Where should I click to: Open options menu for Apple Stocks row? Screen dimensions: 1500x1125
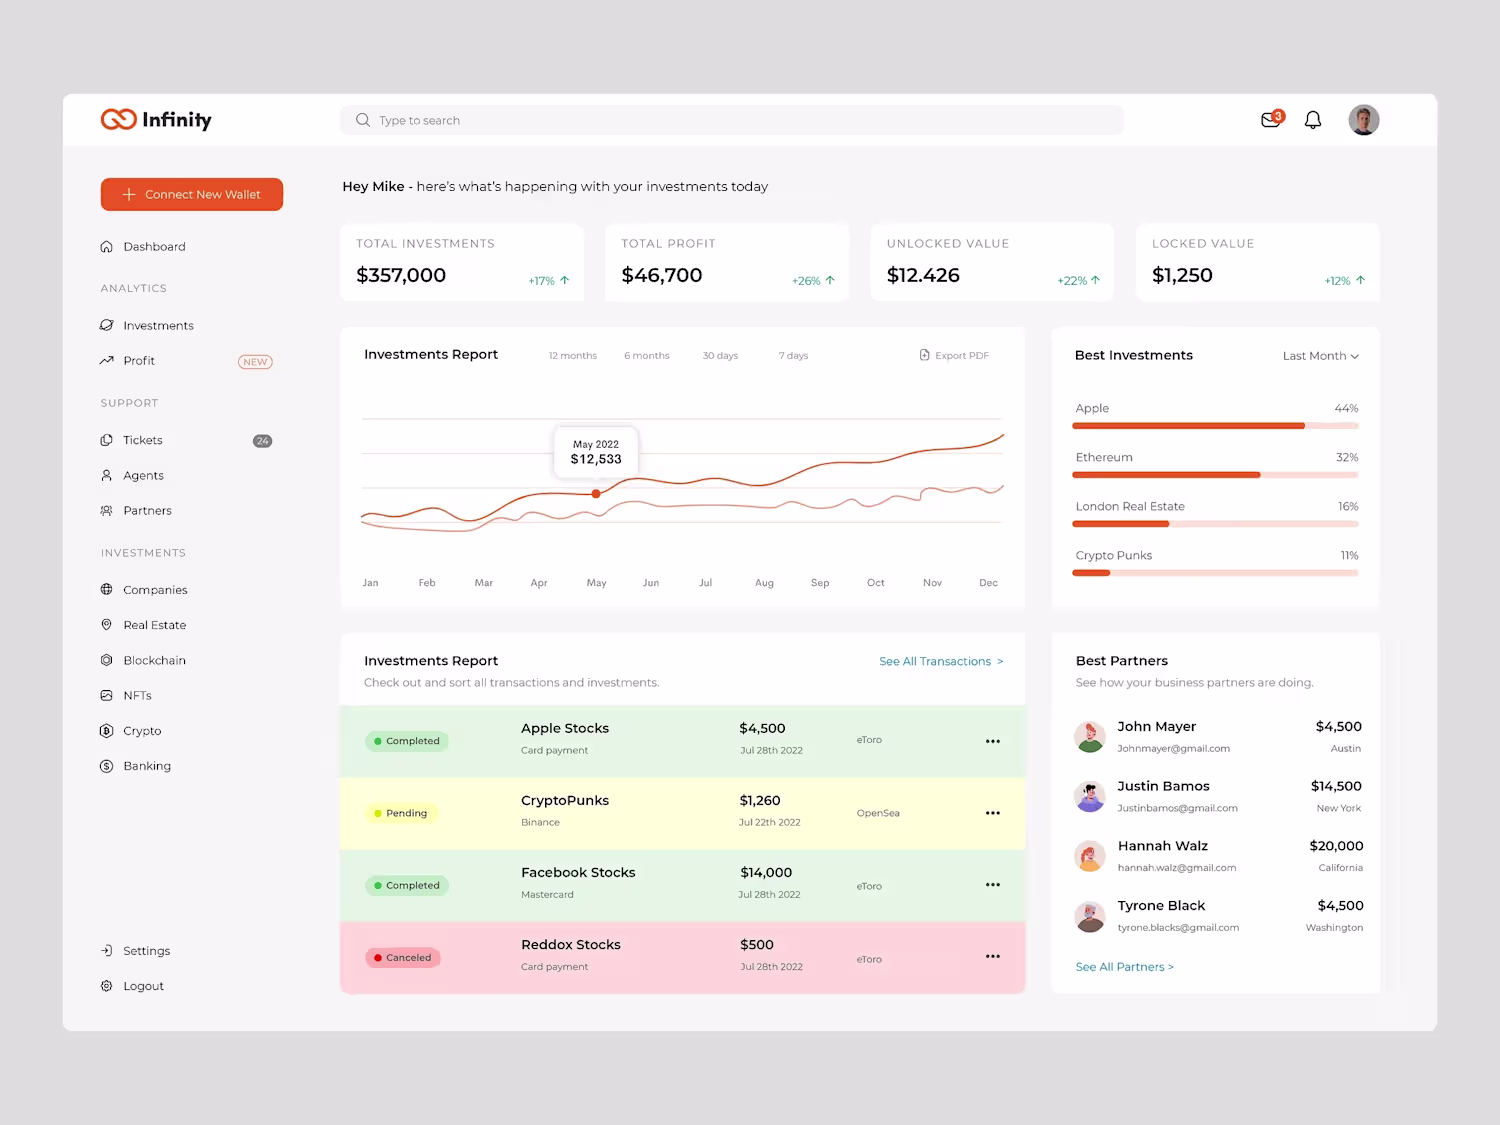(993, 741)
